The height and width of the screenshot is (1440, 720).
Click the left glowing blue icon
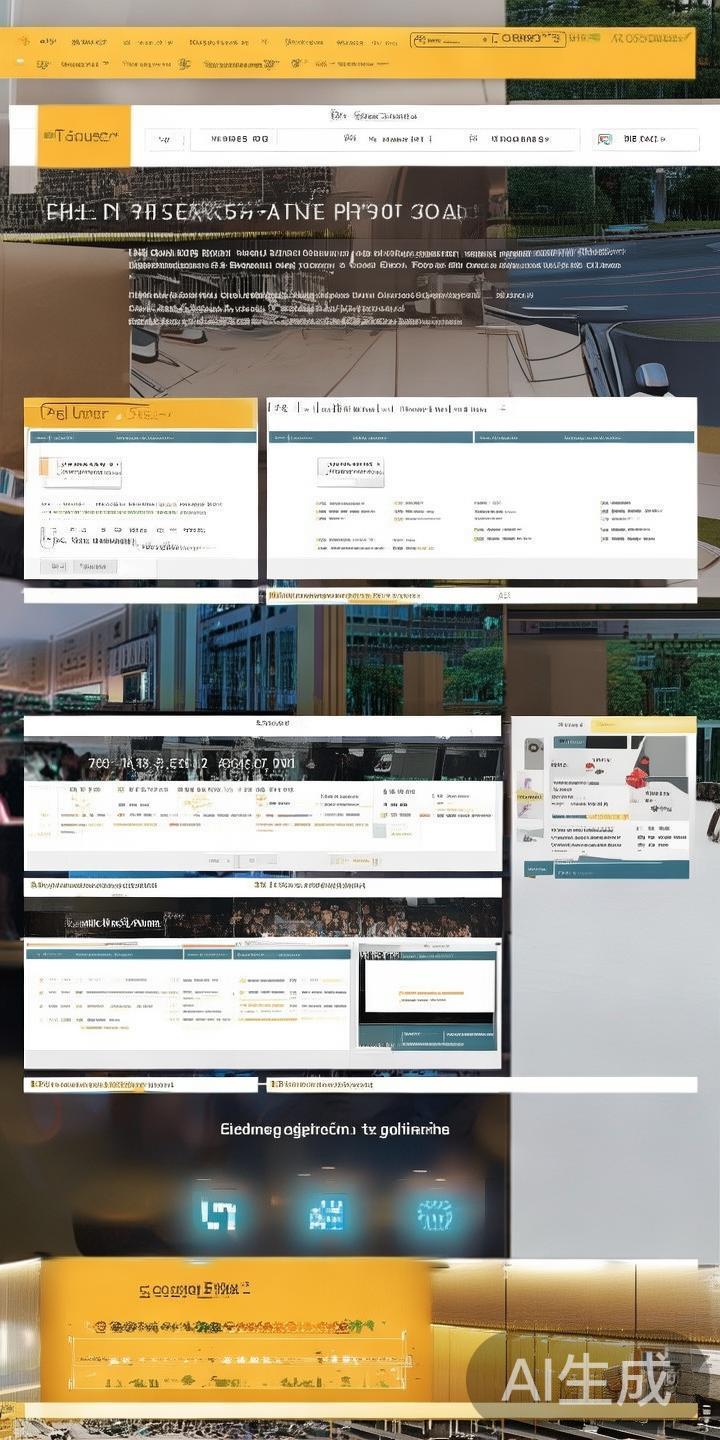tap(217, 1214)
